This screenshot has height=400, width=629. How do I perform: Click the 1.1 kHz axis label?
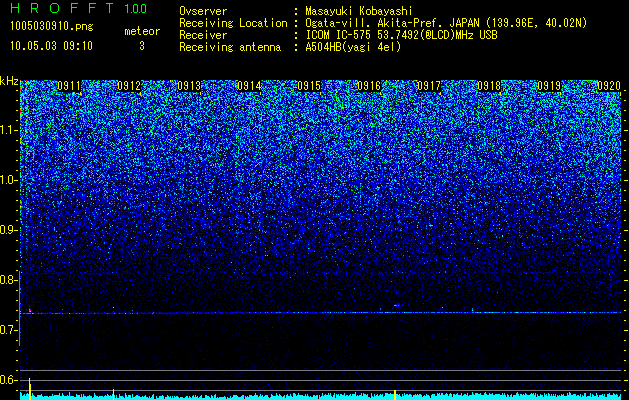(9, 130)
